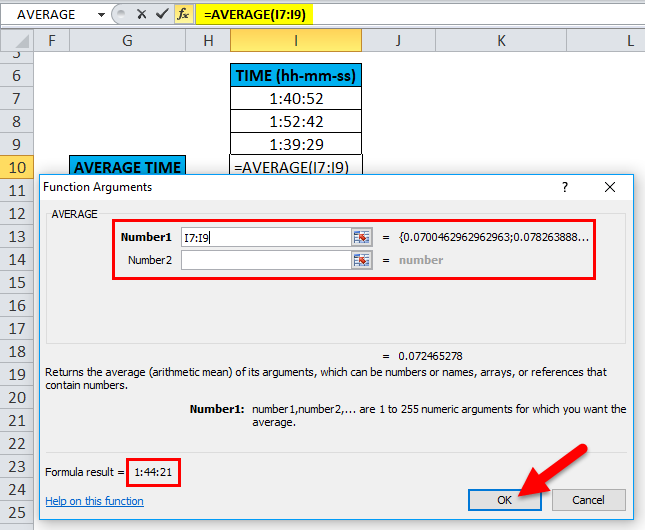Click the Number2 input field
The height and width of the screenshot is (530, 645).
point(266,260)
